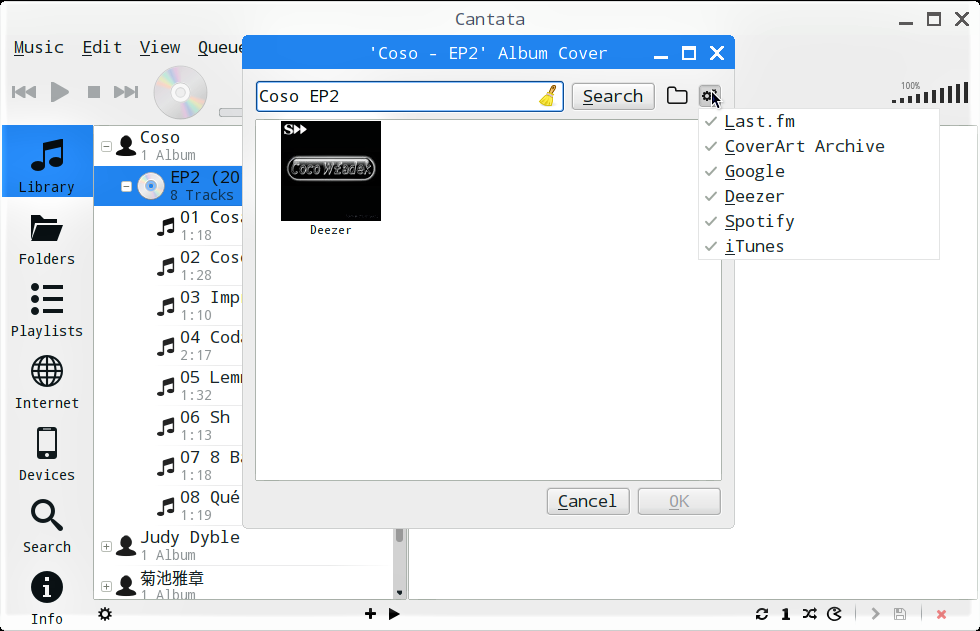Open local file with folder icon

click(x=677, y=96)
